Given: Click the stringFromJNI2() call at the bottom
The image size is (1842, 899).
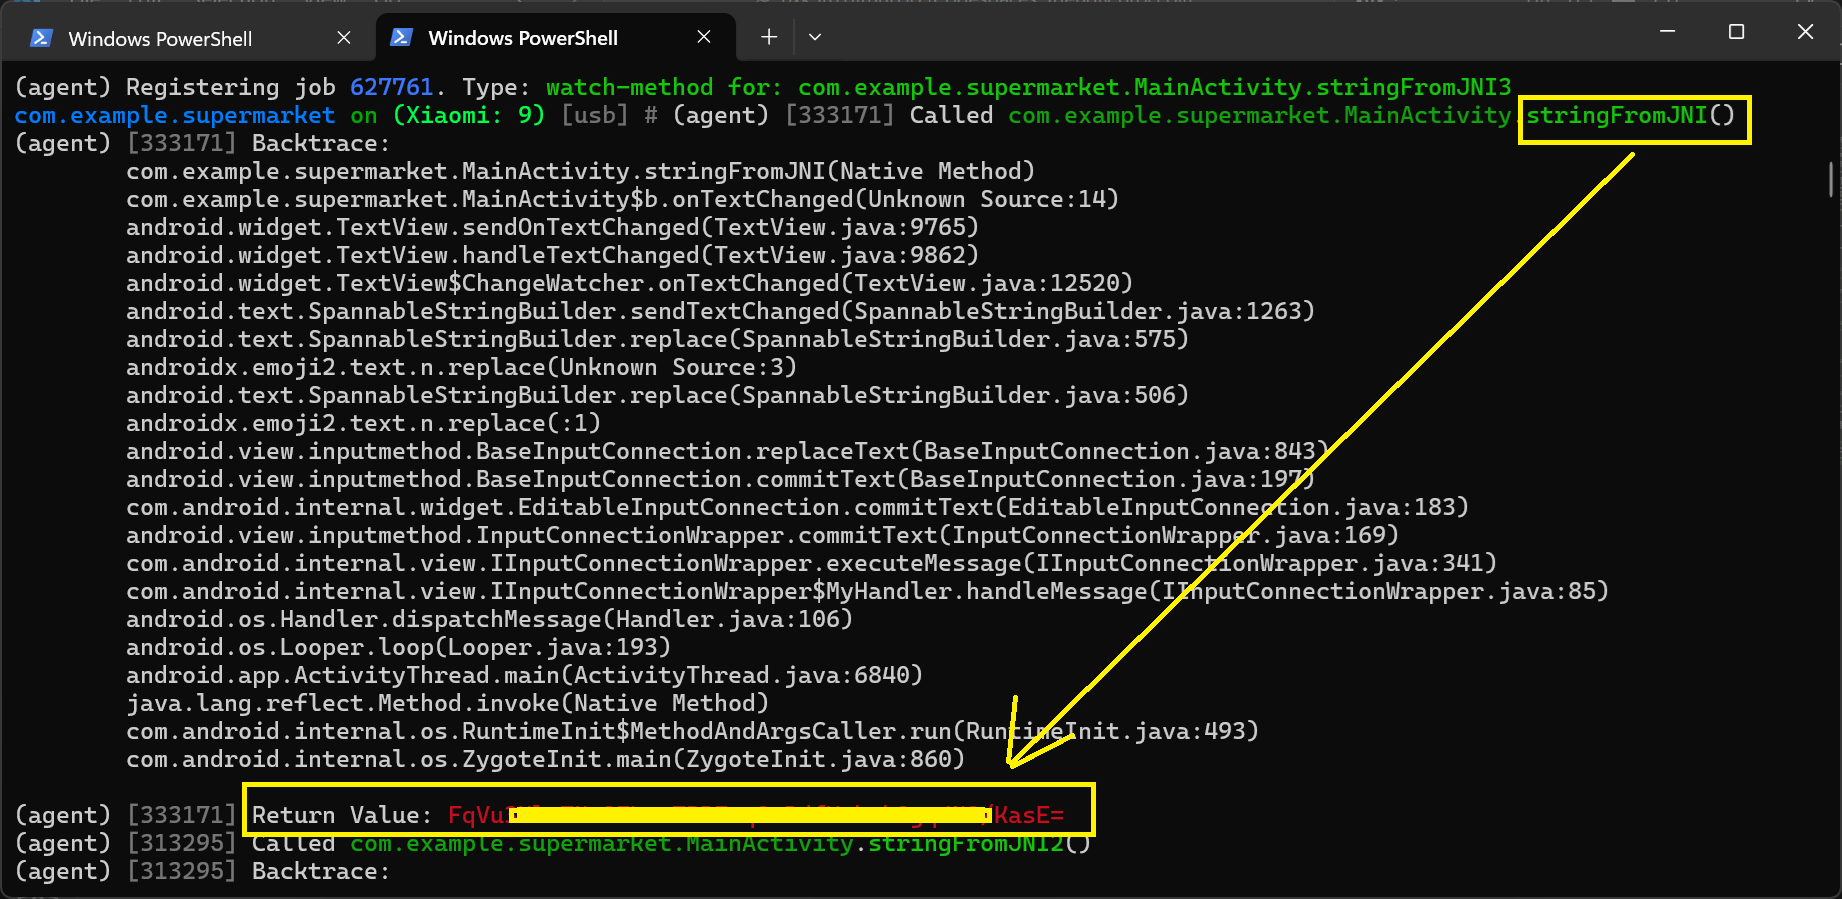Looking at the screenshot, I should [978, 843].
